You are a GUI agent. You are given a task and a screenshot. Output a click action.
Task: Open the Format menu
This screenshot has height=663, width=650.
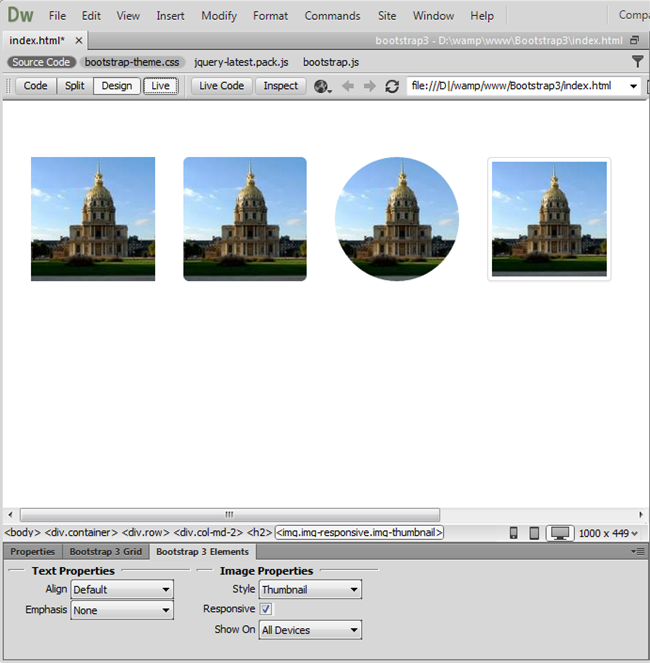(x=271, y=16)
